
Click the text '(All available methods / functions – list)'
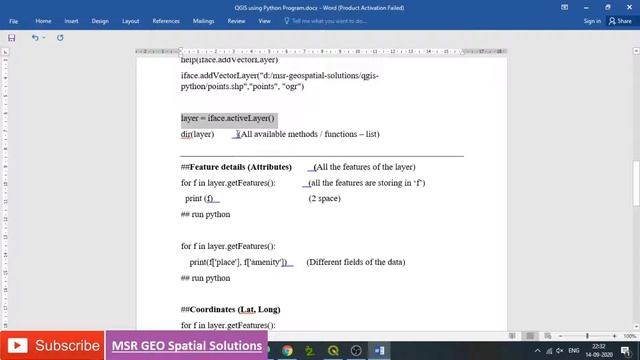pos(309,134)
